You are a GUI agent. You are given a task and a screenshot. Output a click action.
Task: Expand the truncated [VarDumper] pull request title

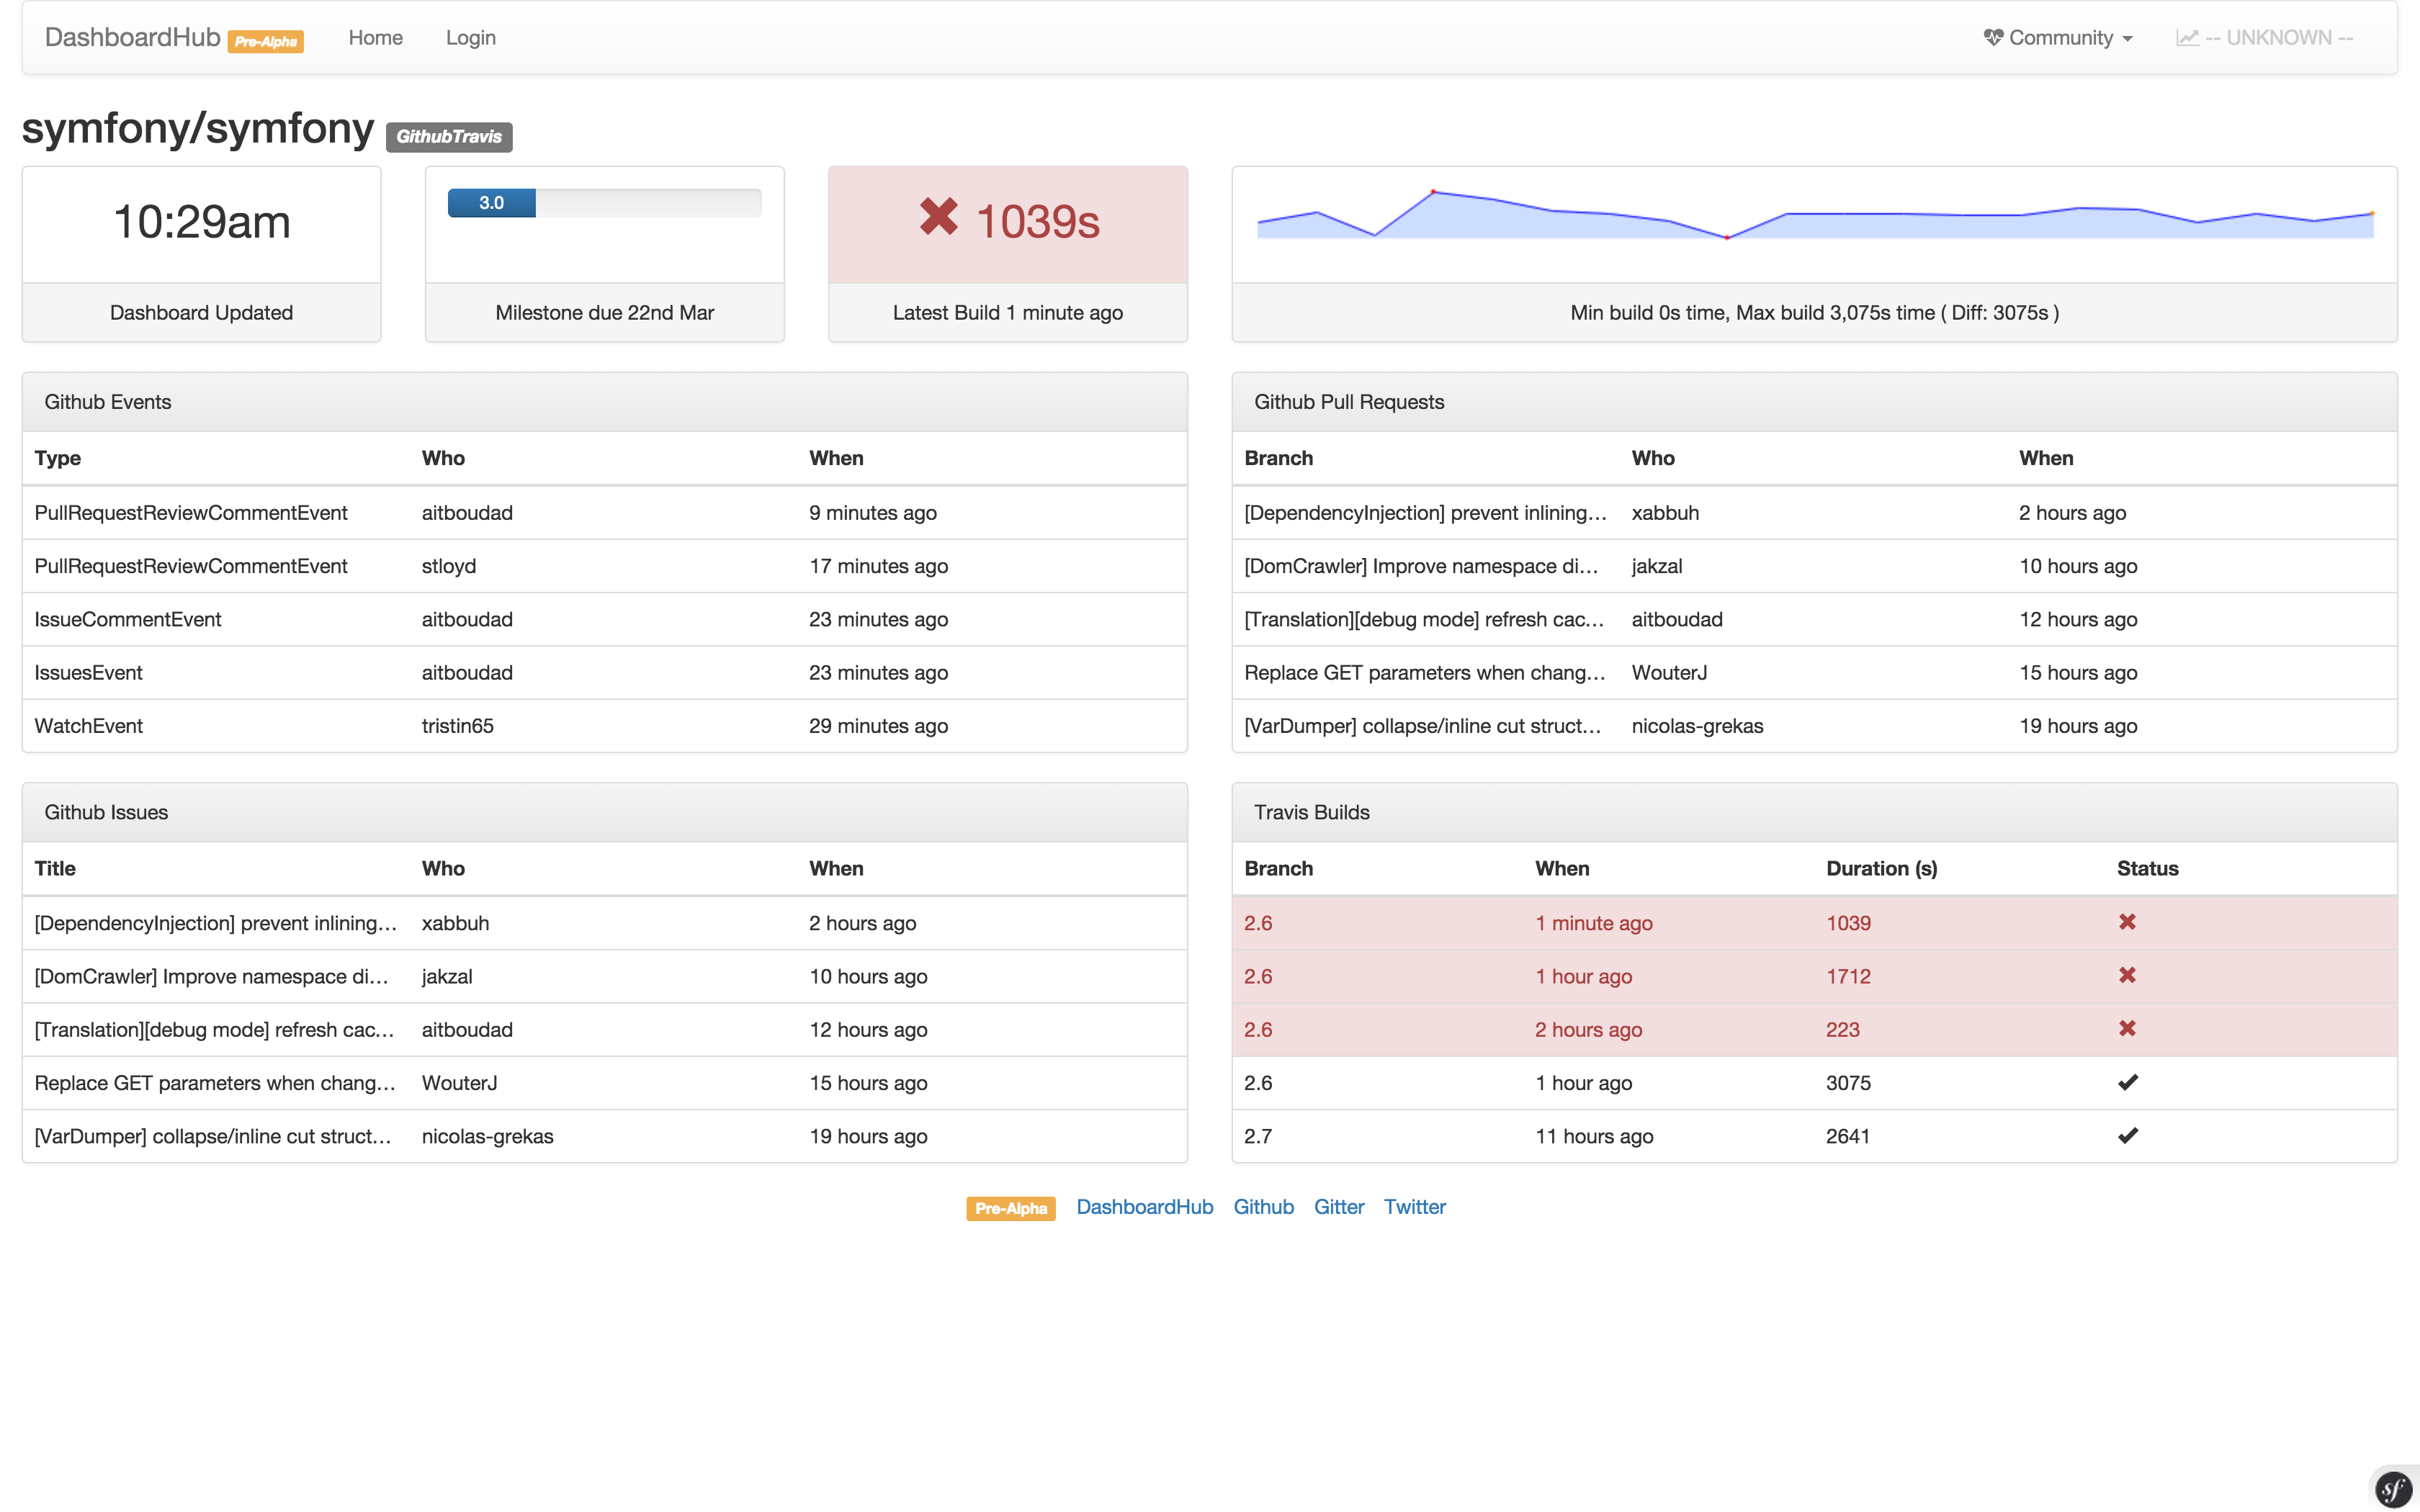tap(1424, 725)
